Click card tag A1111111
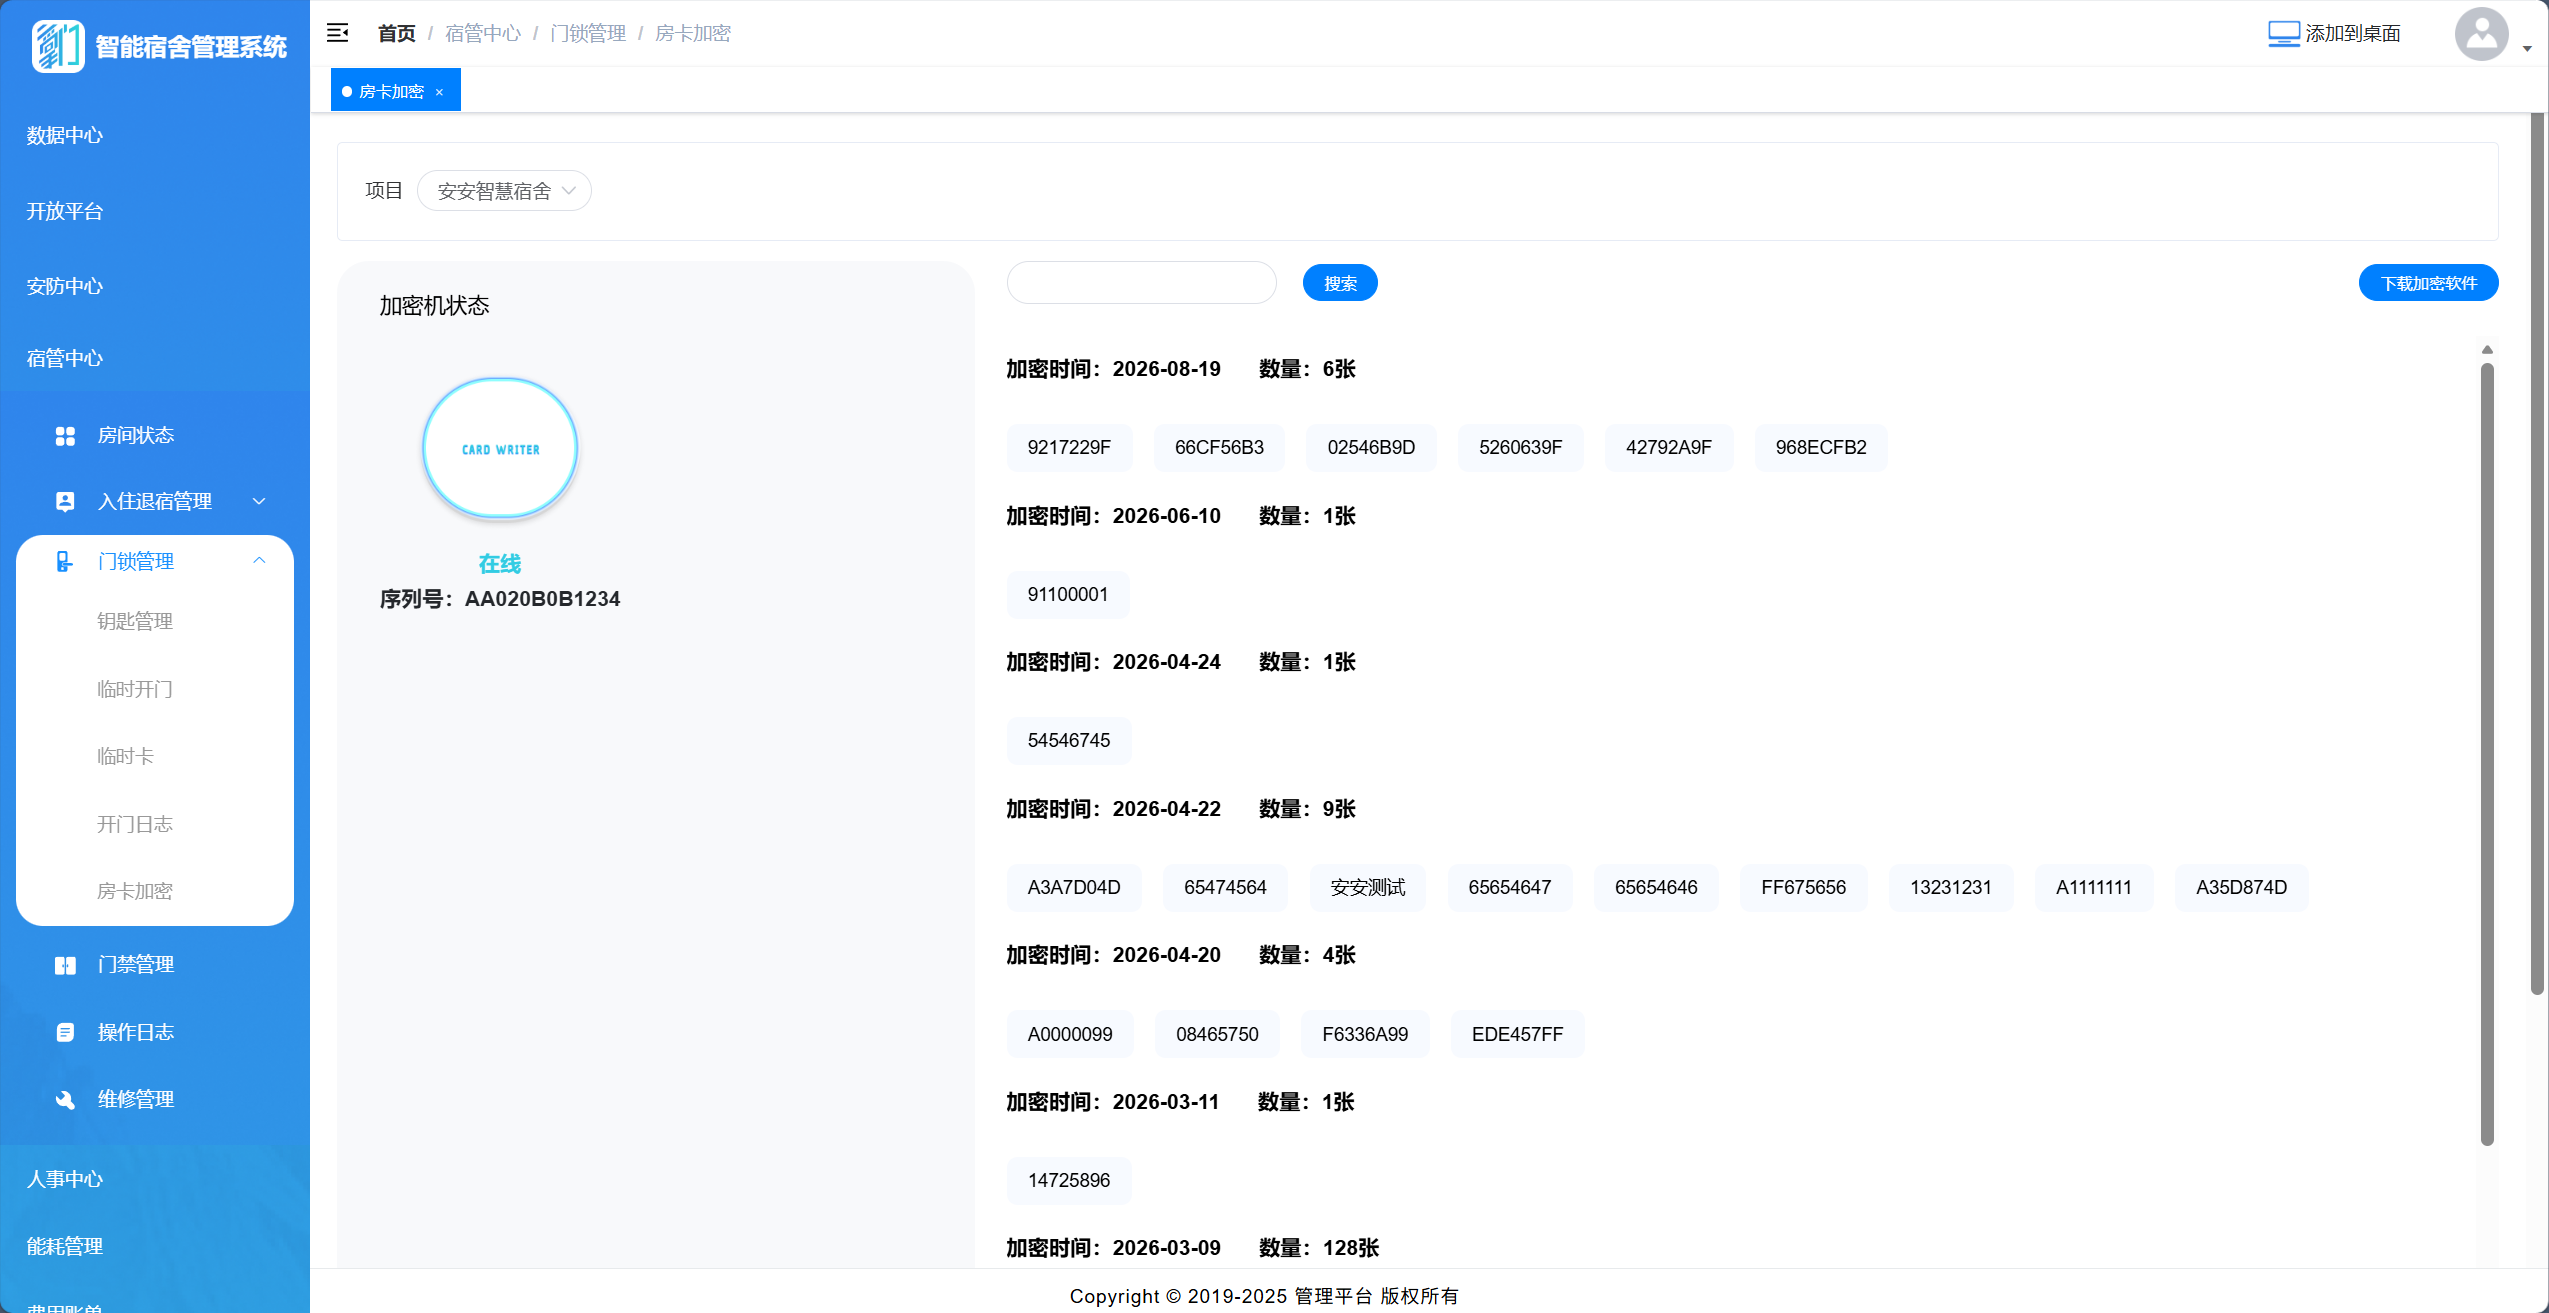The image size is (2549, 1313). 2094,887
